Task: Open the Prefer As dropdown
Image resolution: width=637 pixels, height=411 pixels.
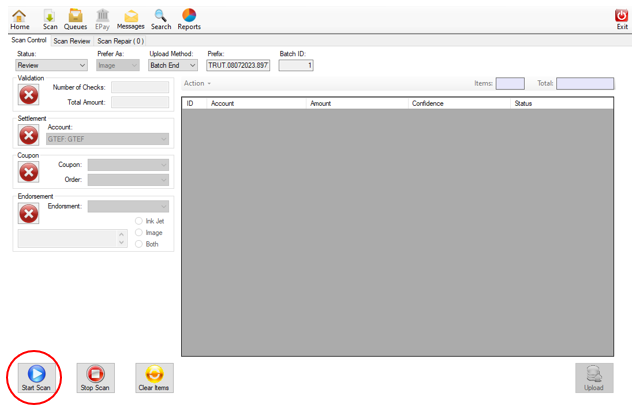Action: [118, 65]
